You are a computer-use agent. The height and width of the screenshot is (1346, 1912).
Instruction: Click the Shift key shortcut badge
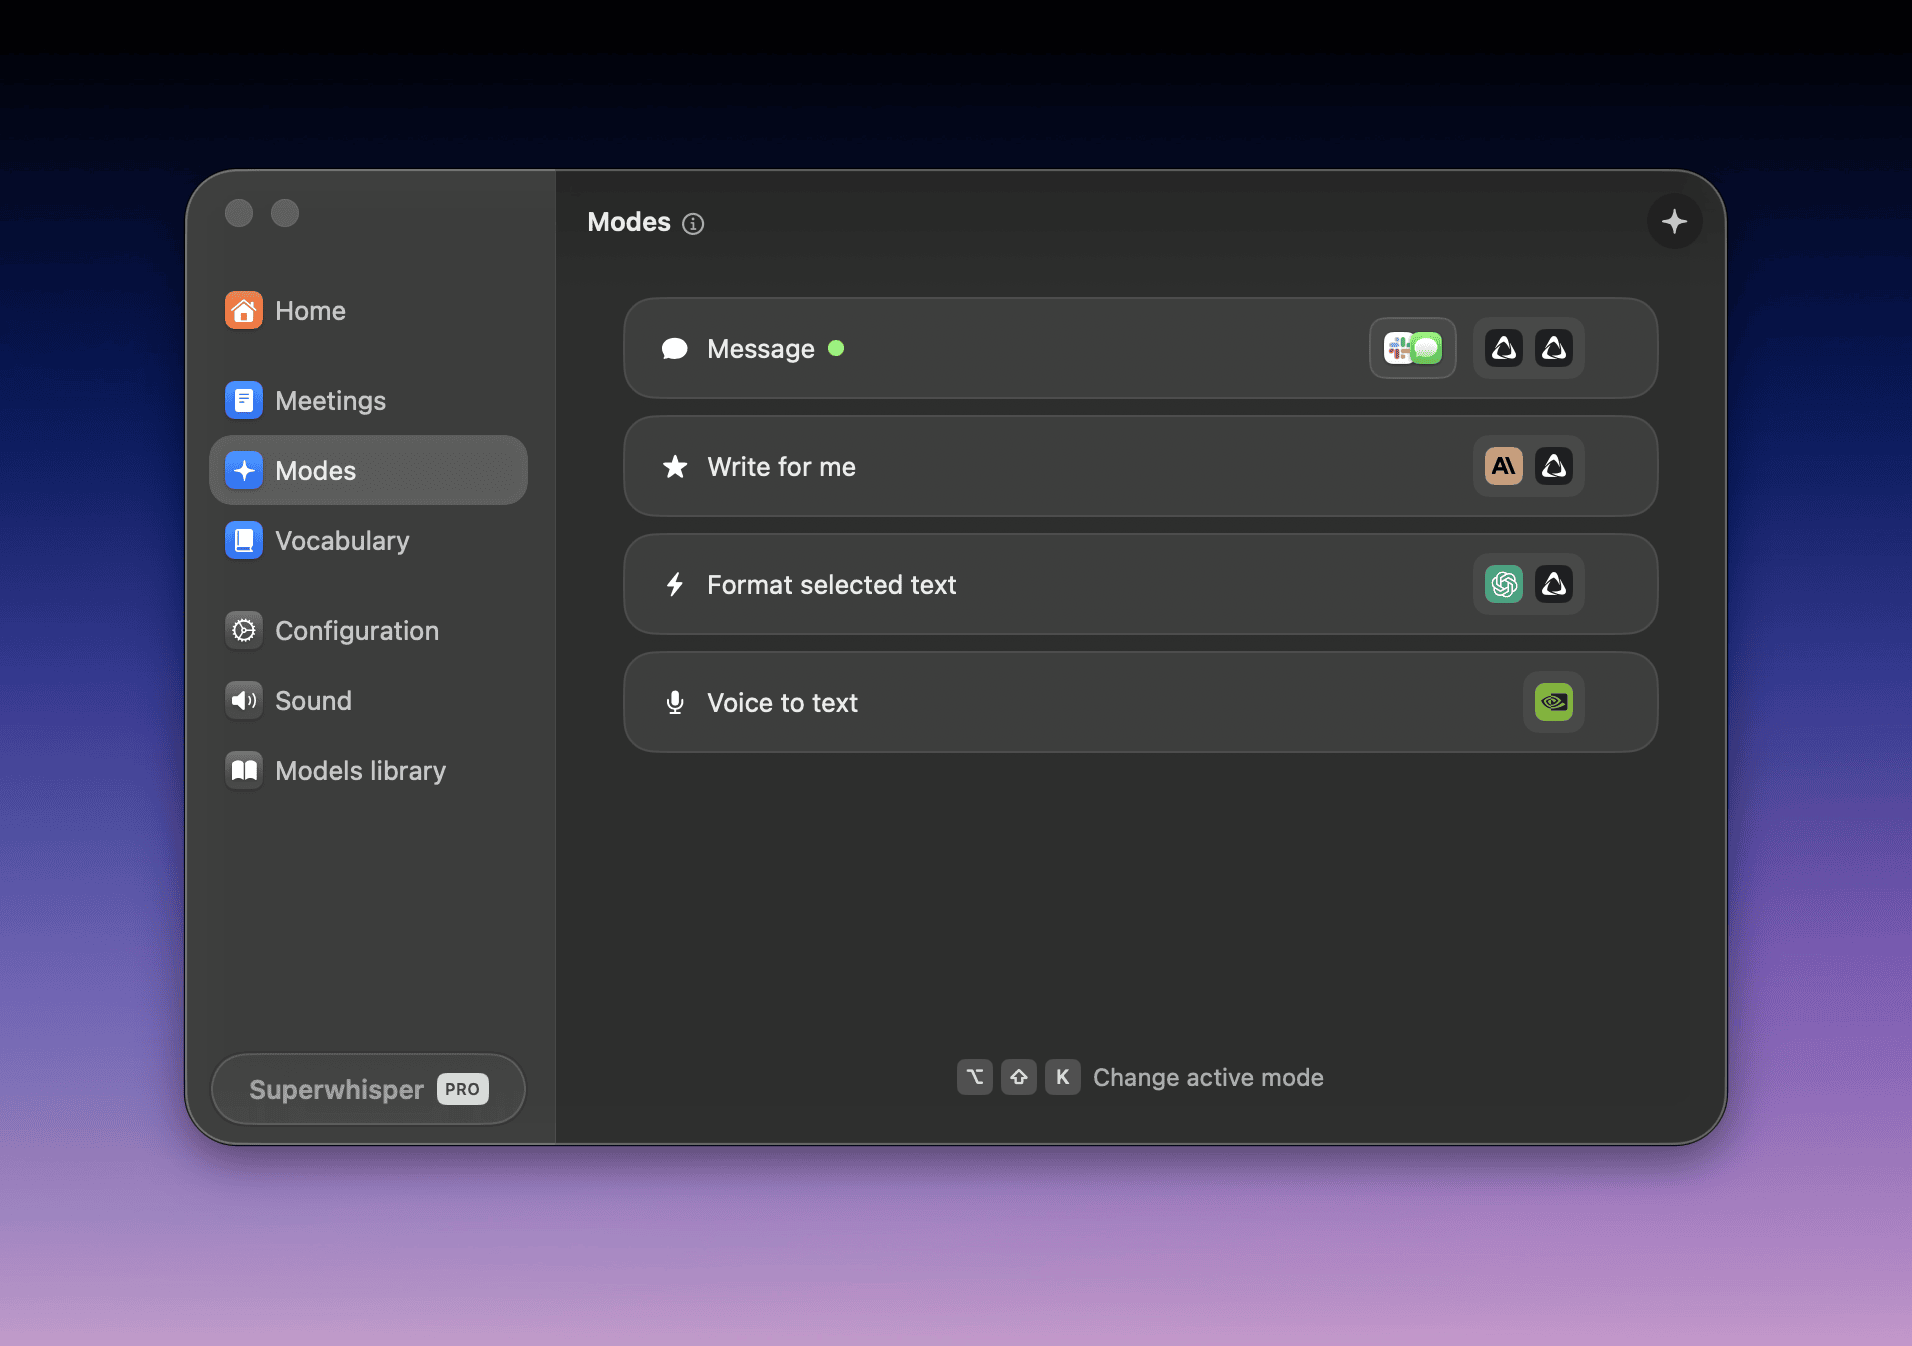[1019, 1077]
